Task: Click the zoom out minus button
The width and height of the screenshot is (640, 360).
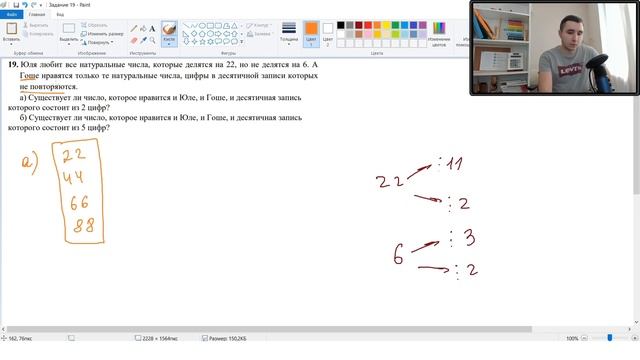Action: 584,338
